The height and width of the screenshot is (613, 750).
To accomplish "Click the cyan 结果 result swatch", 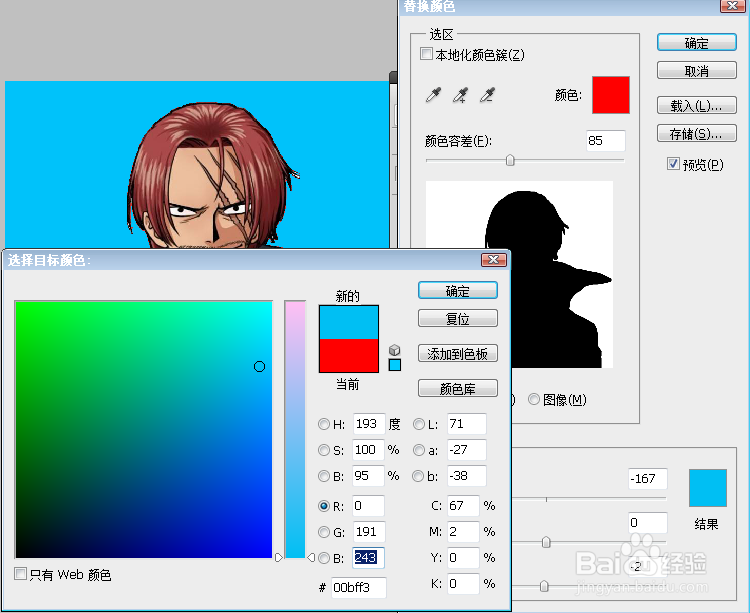I will coord(708,488).
